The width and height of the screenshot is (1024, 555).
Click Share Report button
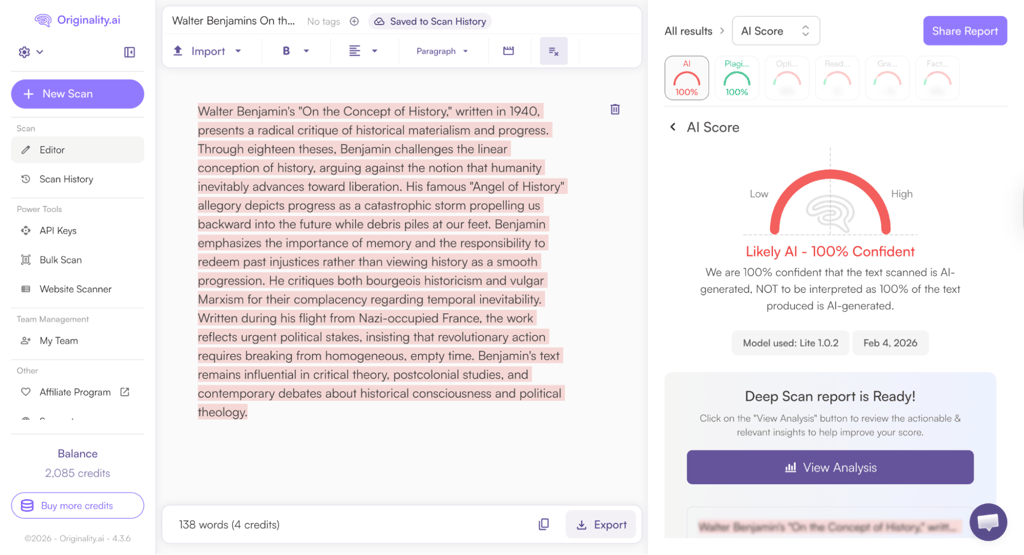point(965,31)
